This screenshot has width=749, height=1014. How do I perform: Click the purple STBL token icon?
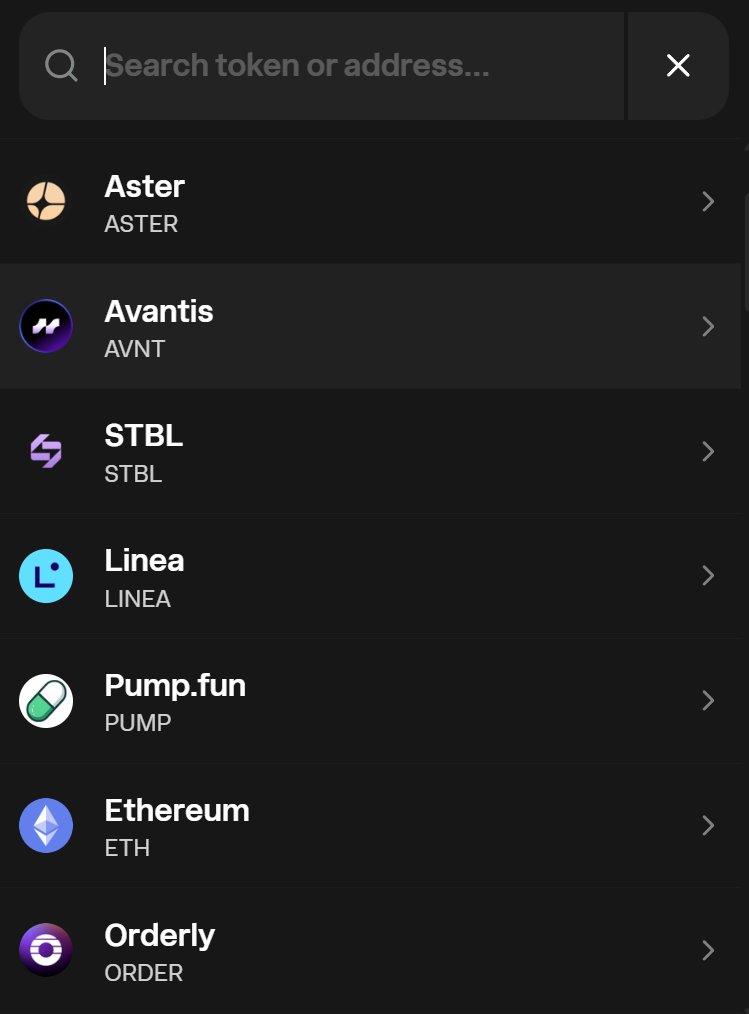pos(46,451)
